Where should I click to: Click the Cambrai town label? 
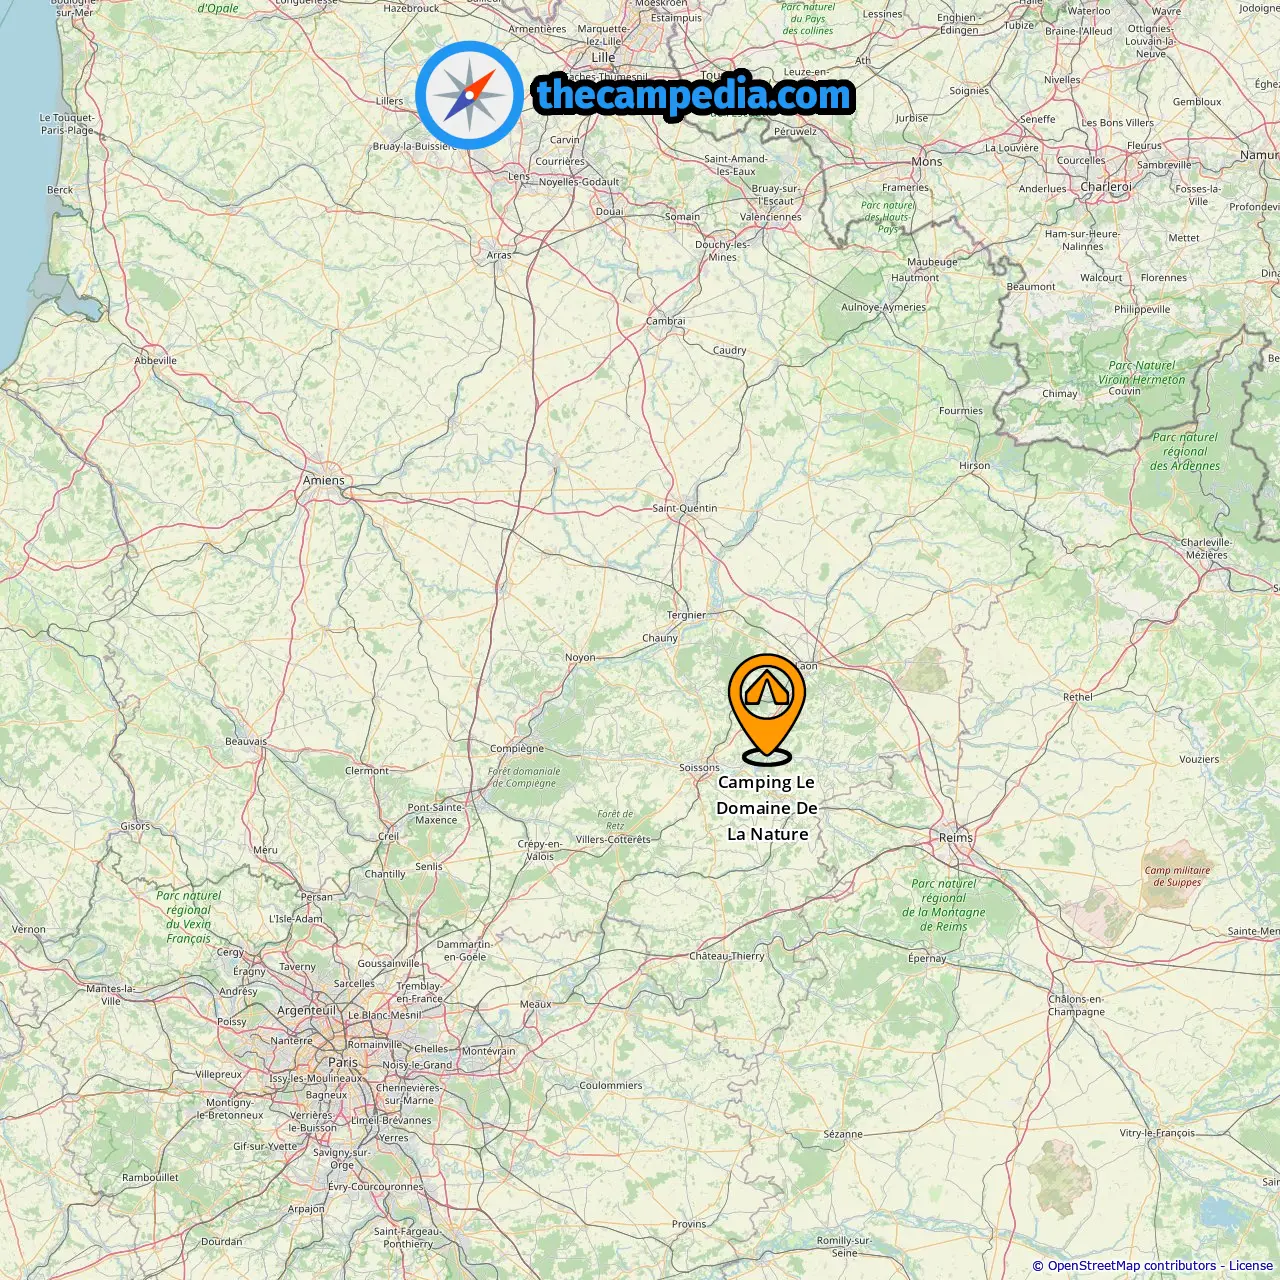tap(666, 321)
